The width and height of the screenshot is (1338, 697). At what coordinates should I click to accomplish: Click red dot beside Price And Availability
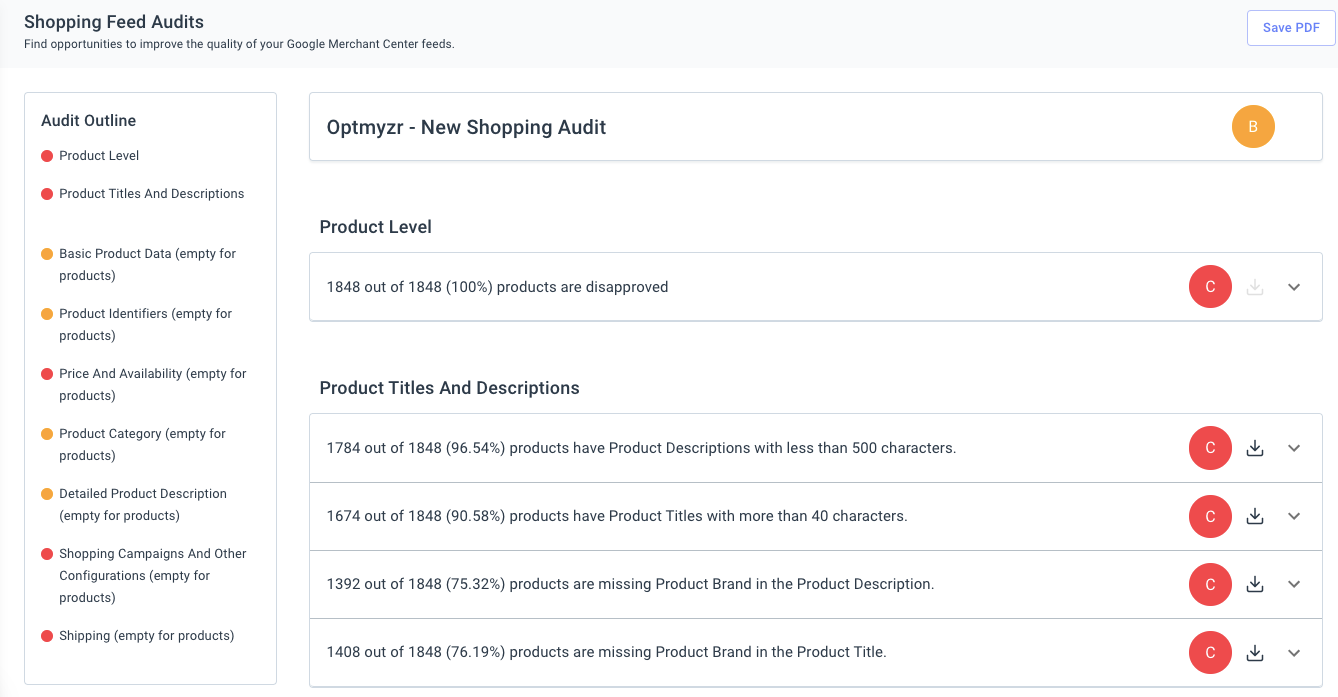coord(47,374)
